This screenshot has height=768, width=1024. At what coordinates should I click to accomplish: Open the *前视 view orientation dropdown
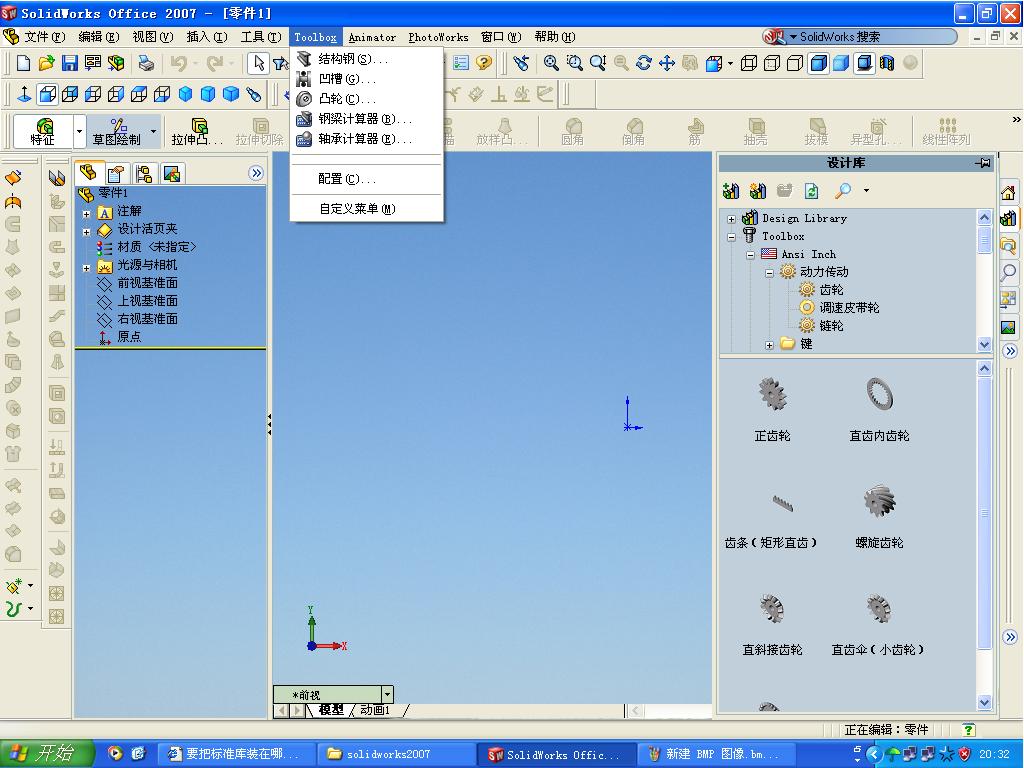point(387,694)
